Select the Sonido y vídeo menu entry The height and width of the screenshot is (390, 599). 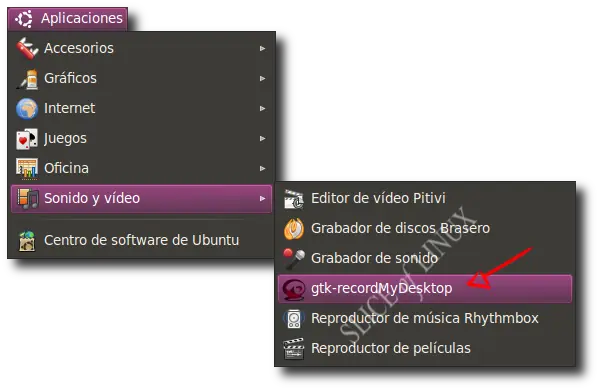[141, 199]
